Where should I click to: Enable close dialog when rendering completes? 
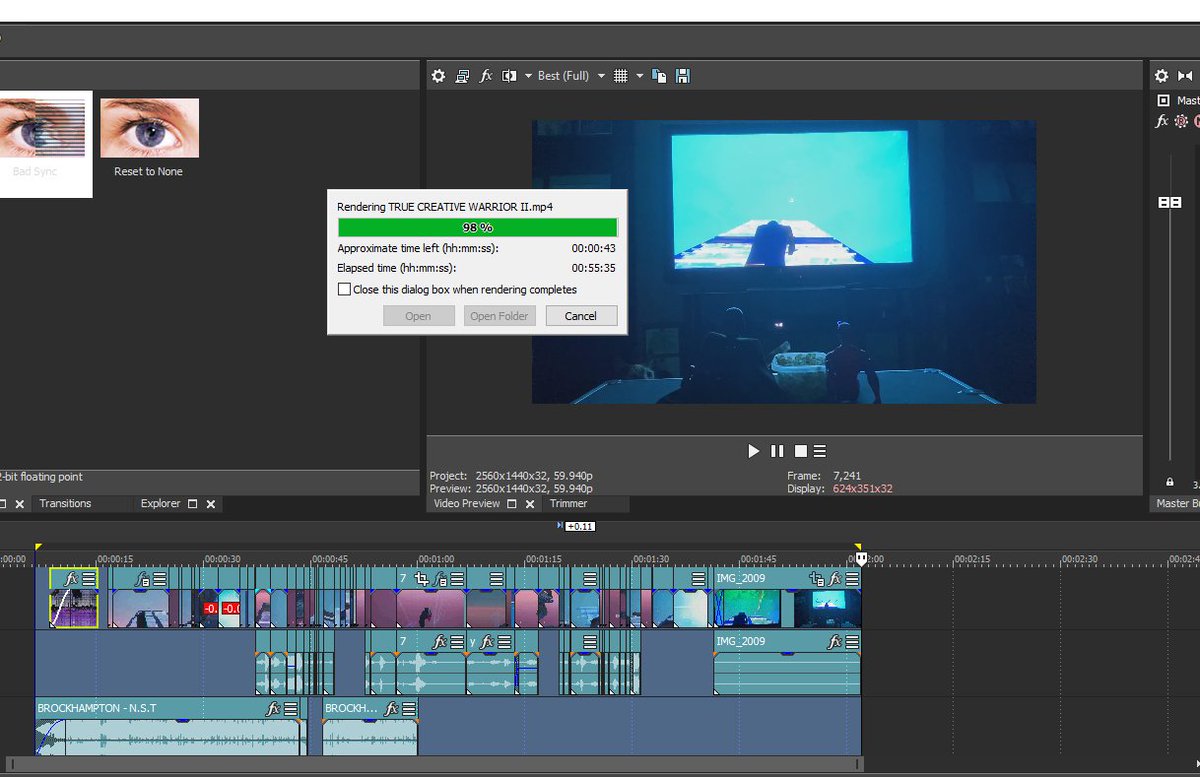point(345,289)
